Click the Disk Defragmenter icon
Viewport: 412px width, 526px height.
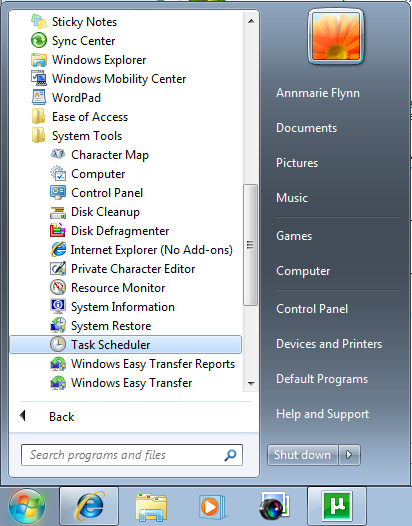coord(58,231)
